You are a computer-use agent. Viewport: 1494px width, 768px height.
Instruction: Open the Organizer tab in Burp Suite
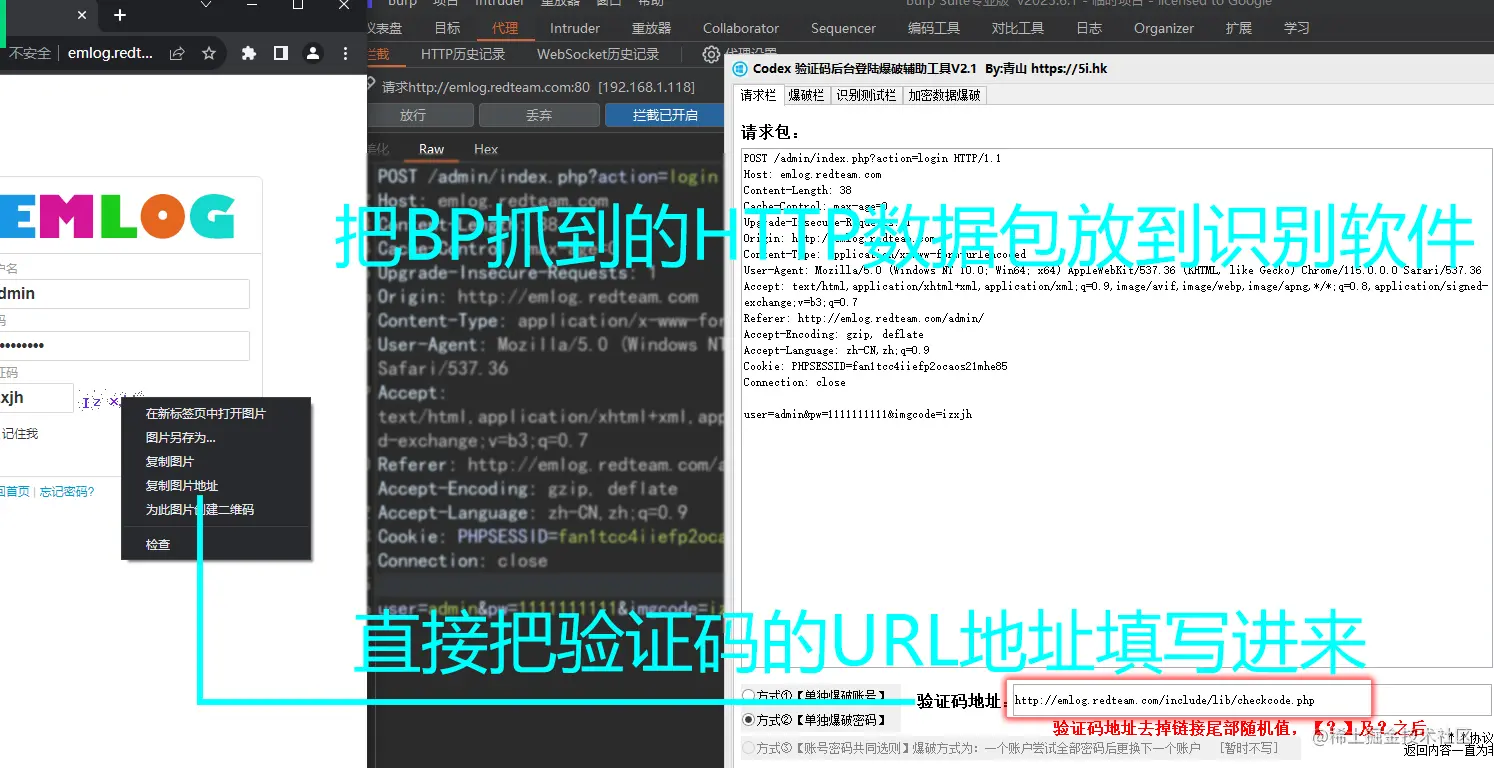point(1164,28)
